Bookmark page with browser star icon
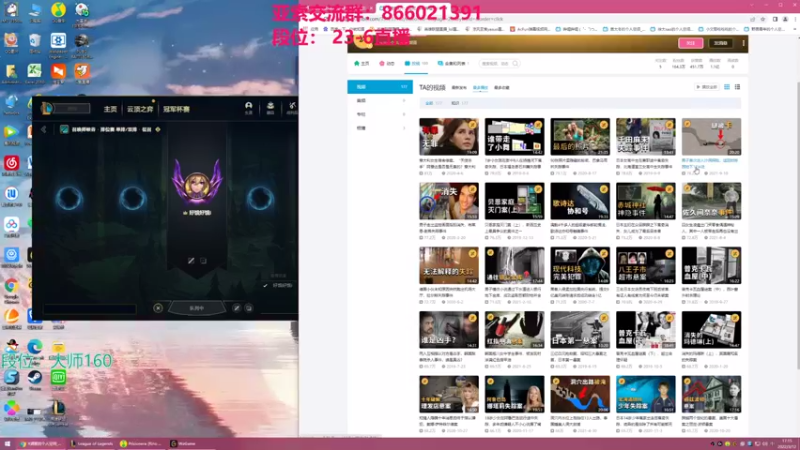Screen dimensions: 800x450 763,19
